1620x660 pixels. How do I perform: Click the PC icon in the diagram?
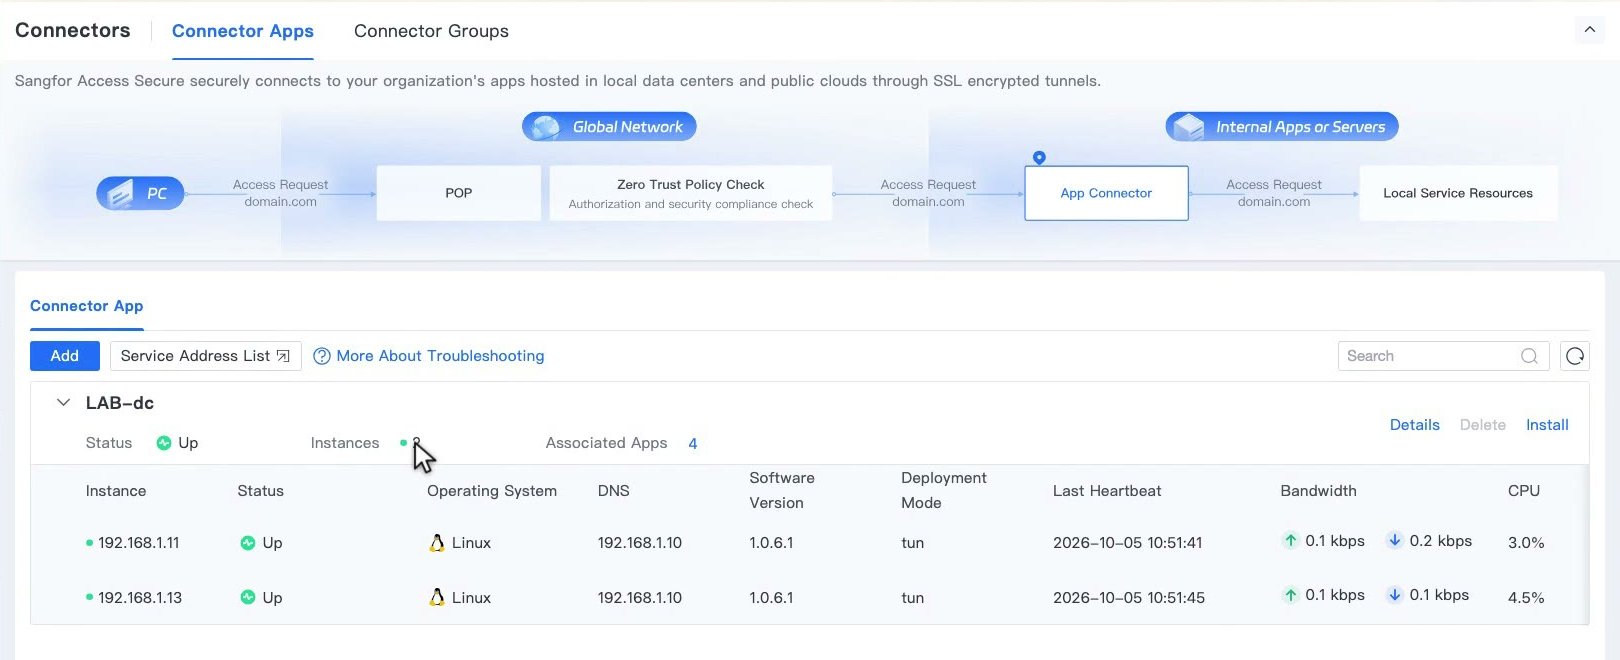tap(140, 193)
